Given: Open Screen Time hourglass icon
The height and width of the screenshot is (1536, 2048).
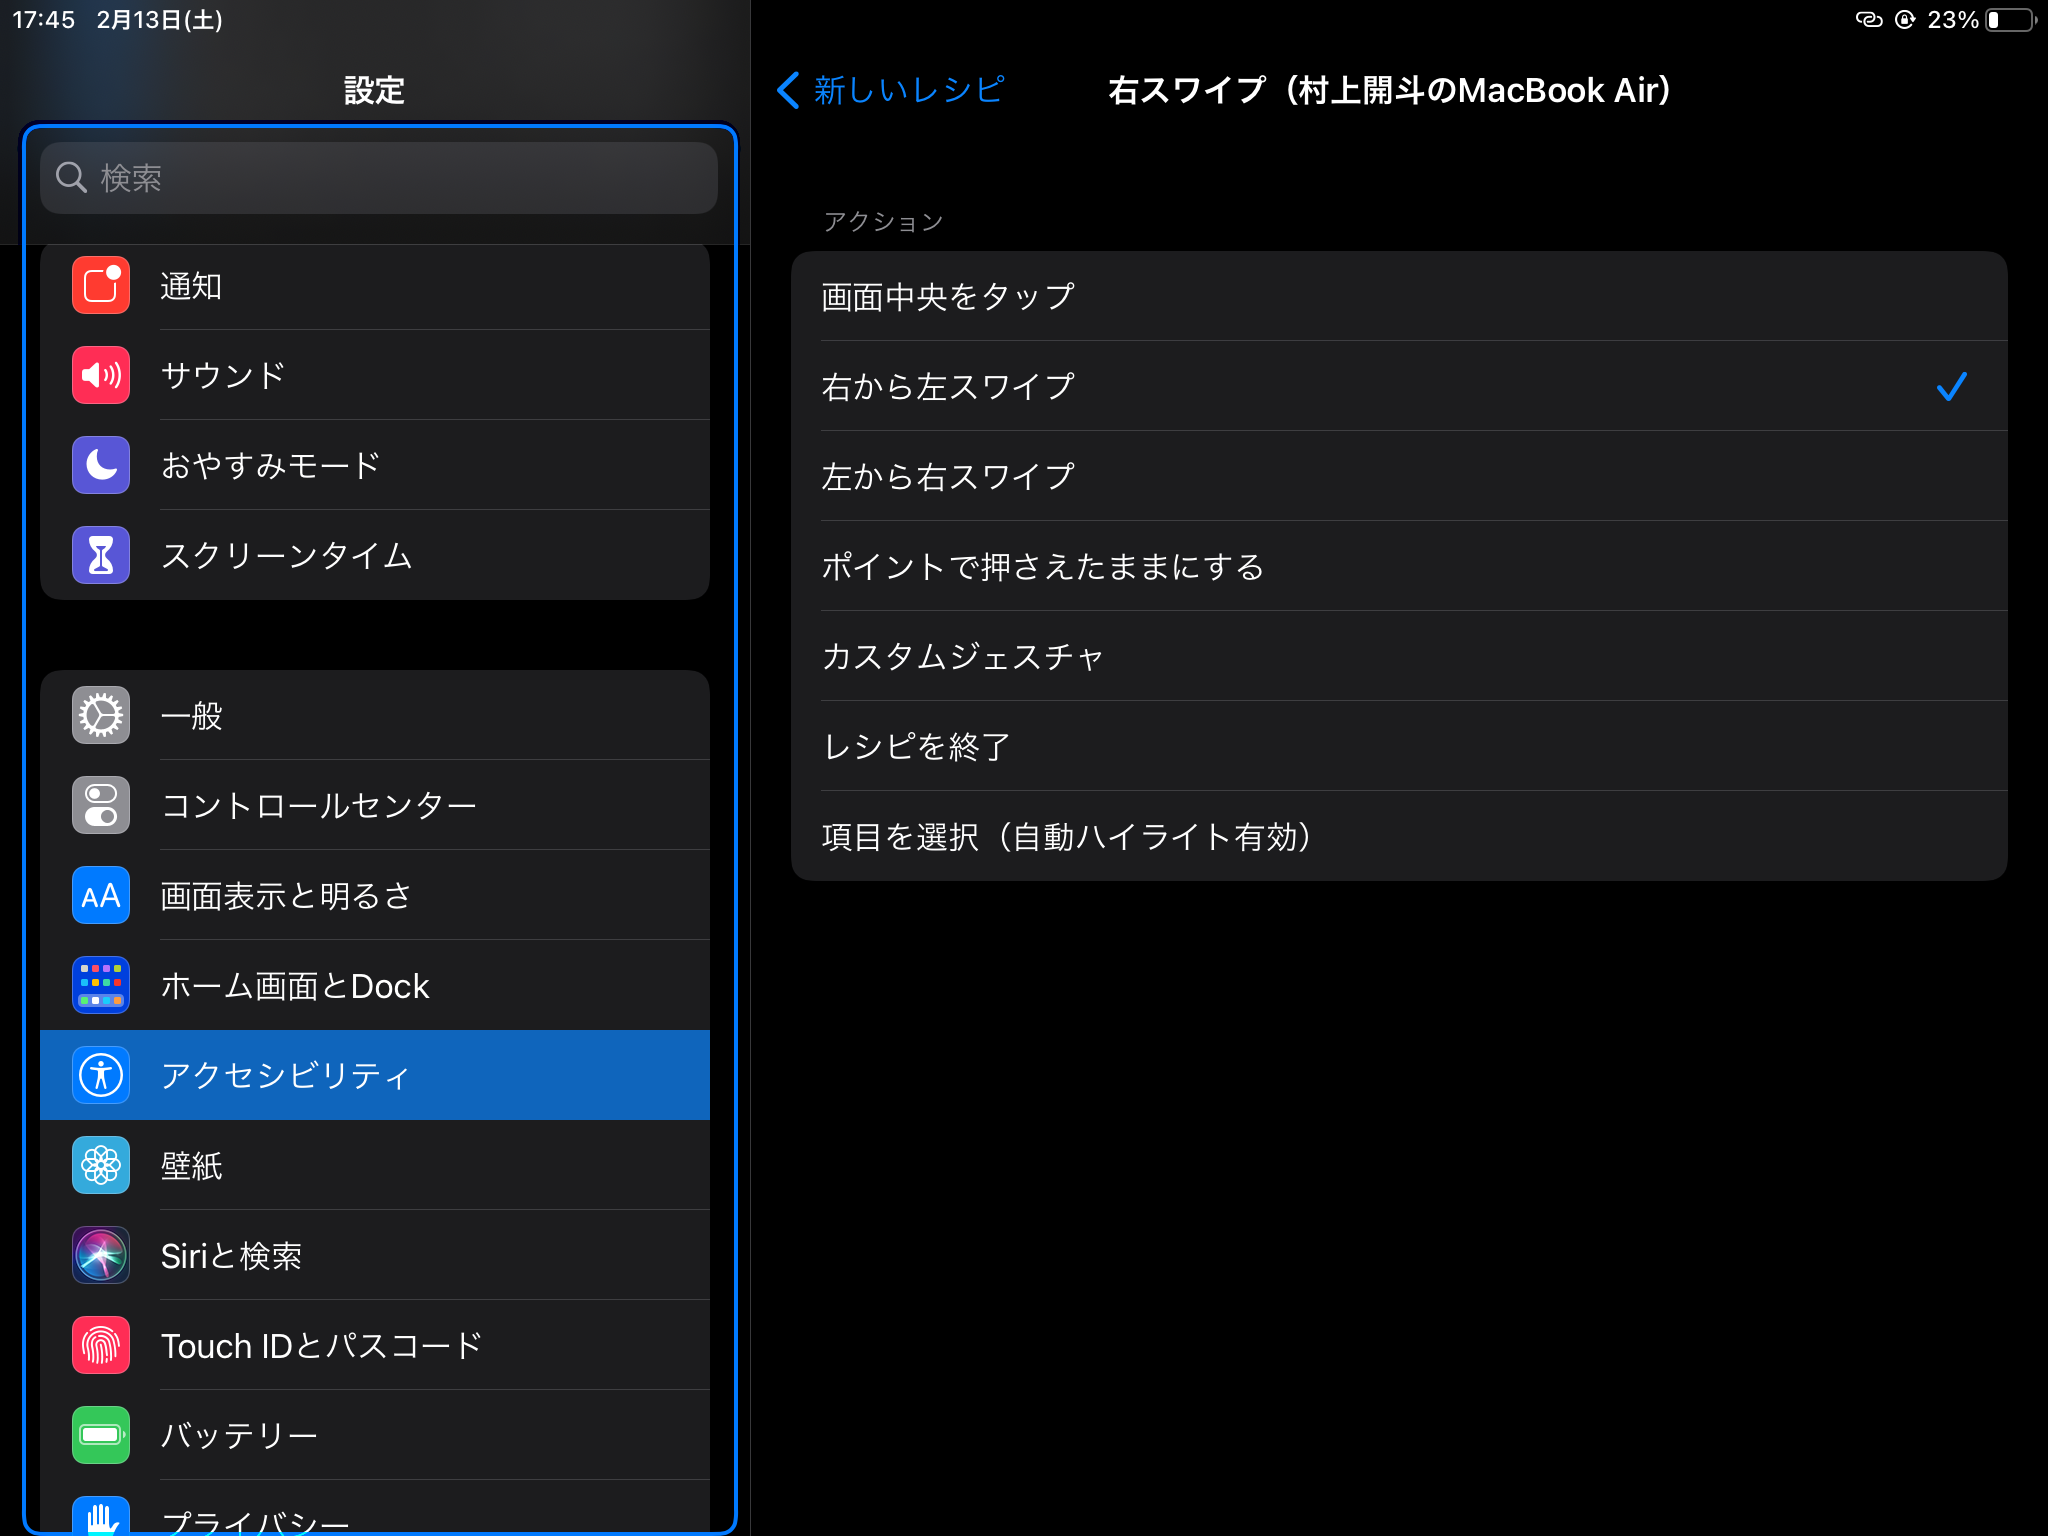Looking at the screenshot, I should click(100, 555).
